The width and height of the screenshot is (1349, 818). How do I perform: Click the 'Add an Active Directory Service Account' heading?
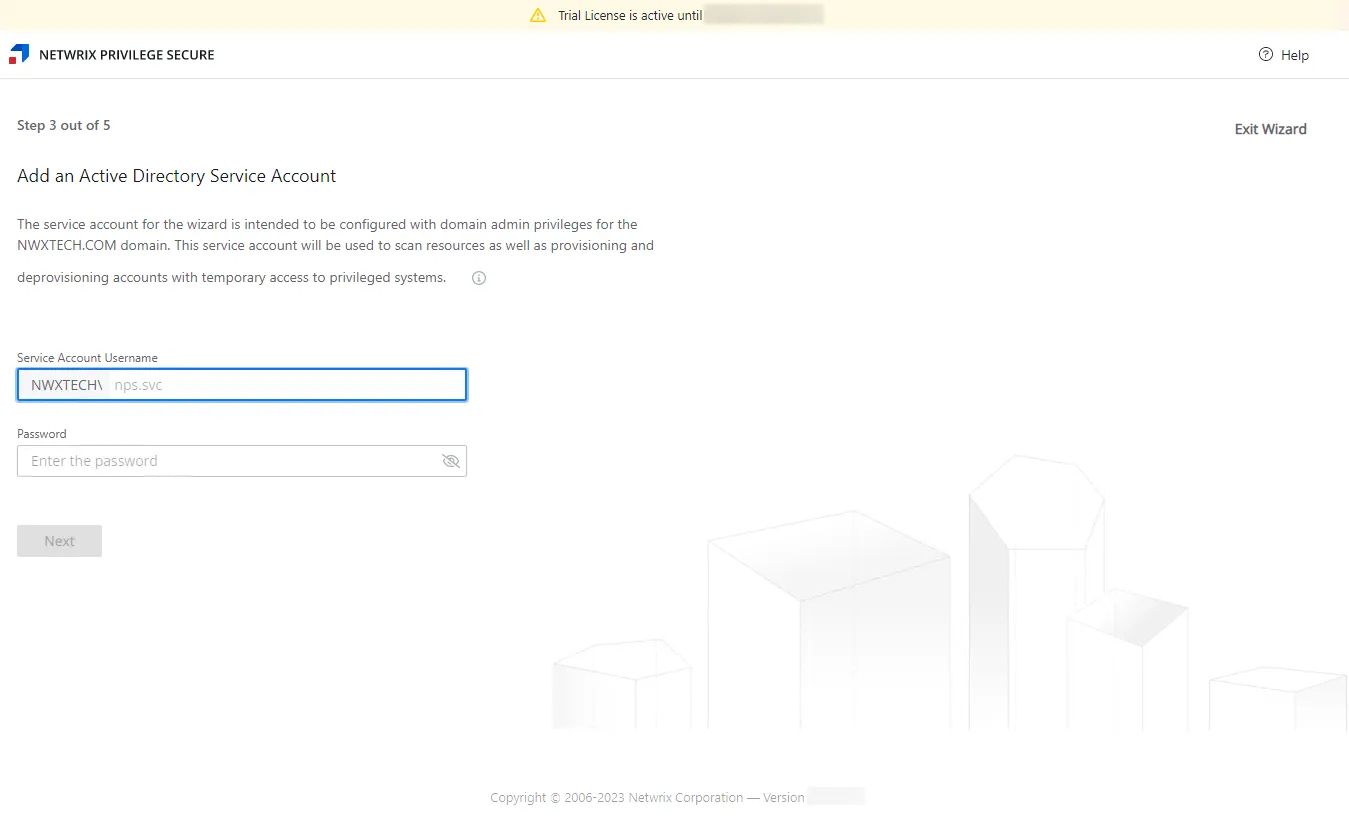[177, 176]
